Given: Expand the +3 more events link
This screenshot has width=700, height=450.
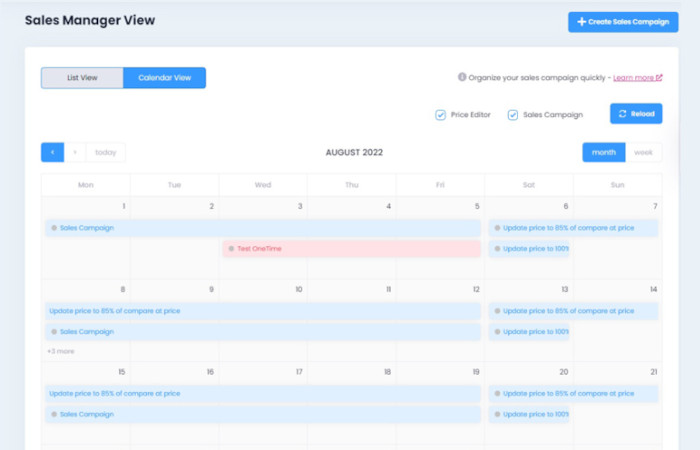Looking at the screenshot, I should pos(61,351).
